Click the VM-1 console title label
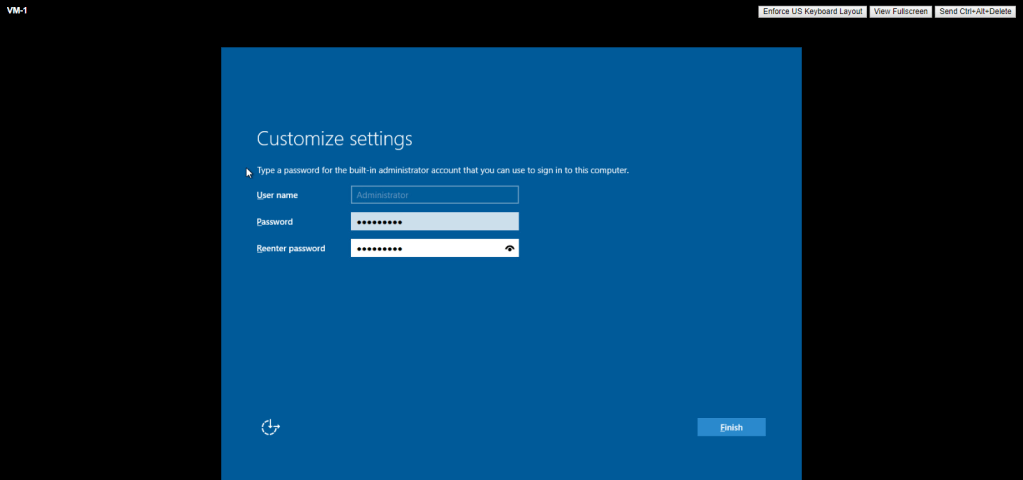Image resolution: width=1023 pixels, height=480 pixels. click(17, 10)
